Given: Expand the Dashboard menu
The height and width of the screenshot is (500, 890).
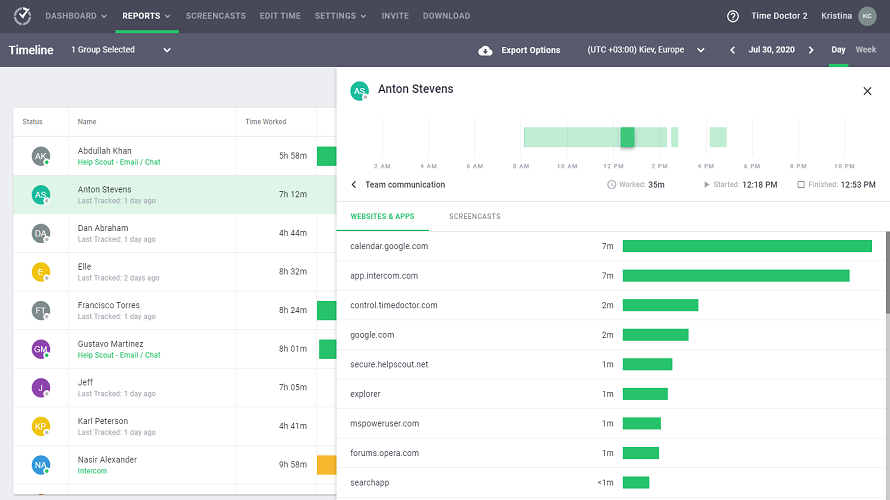Looking at the screenshot, I should tap(77, 16).
